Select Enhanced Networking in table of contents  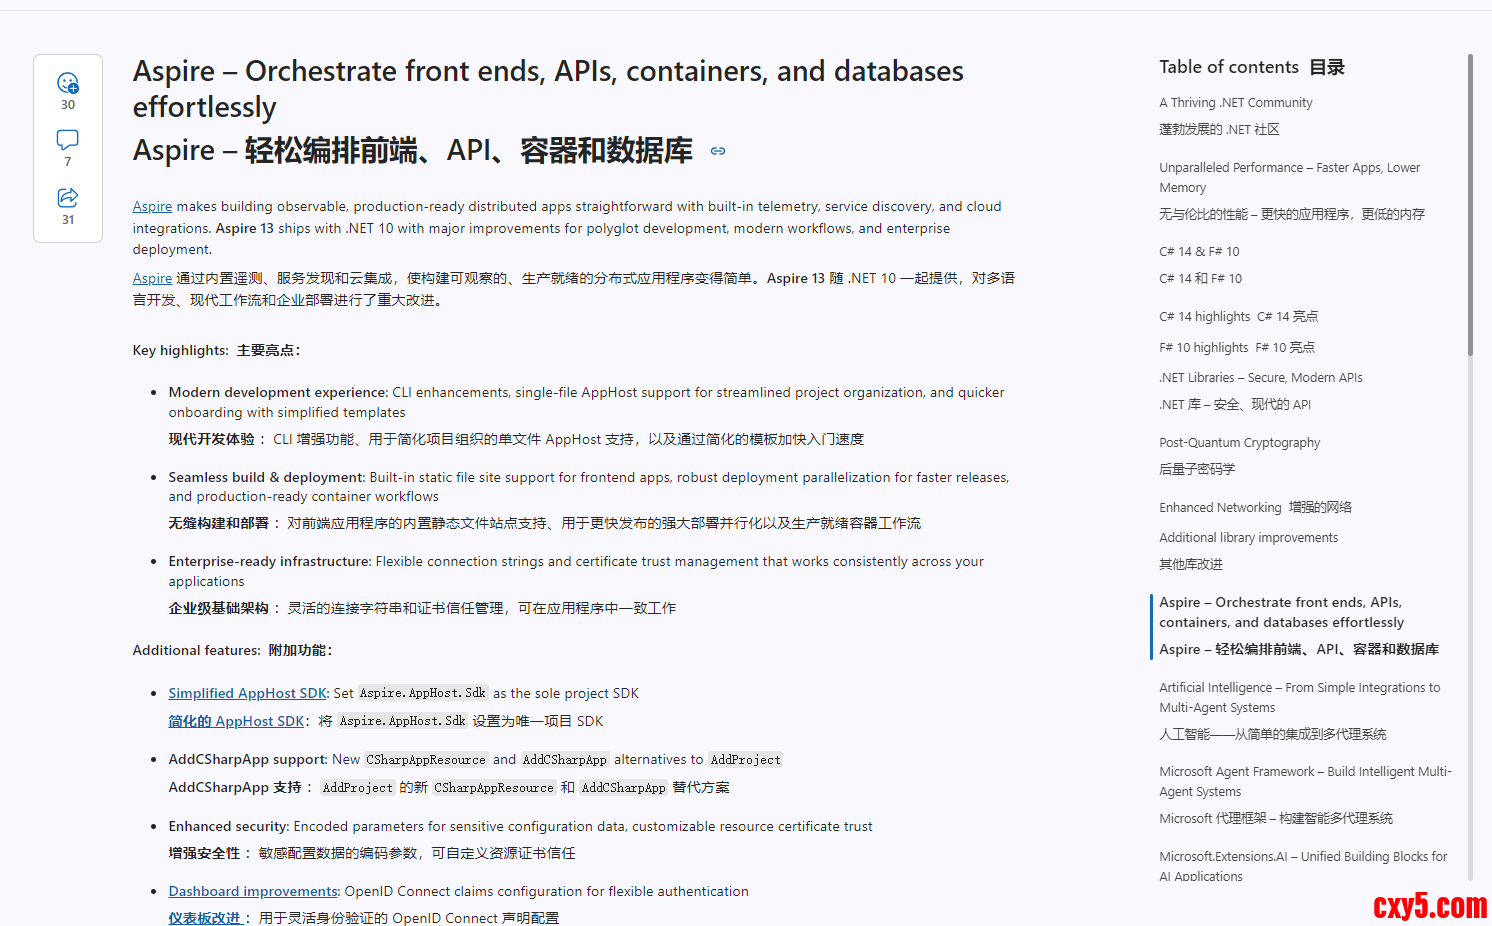pos(1220,508)
